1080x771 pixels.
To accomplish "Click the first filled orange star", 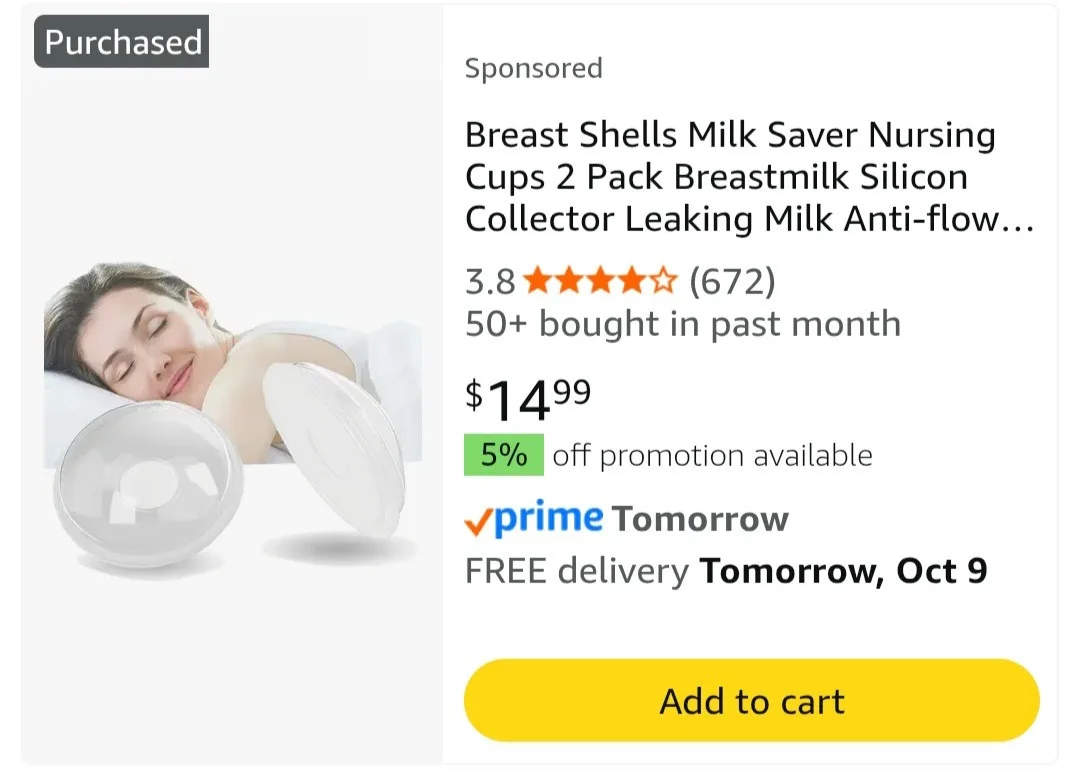I will [537, 282].
